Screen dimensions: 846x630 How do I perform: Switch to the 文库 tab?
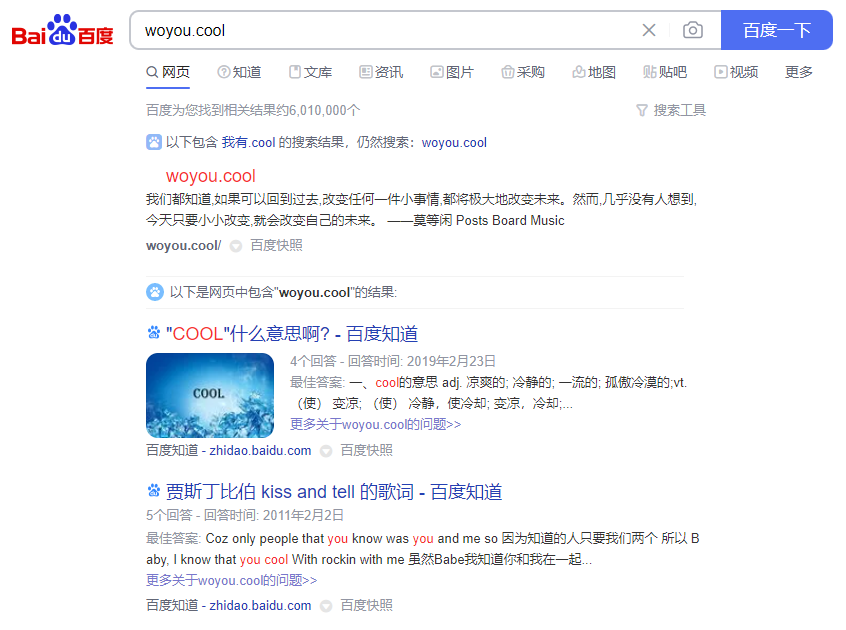[x=311, y=72]
